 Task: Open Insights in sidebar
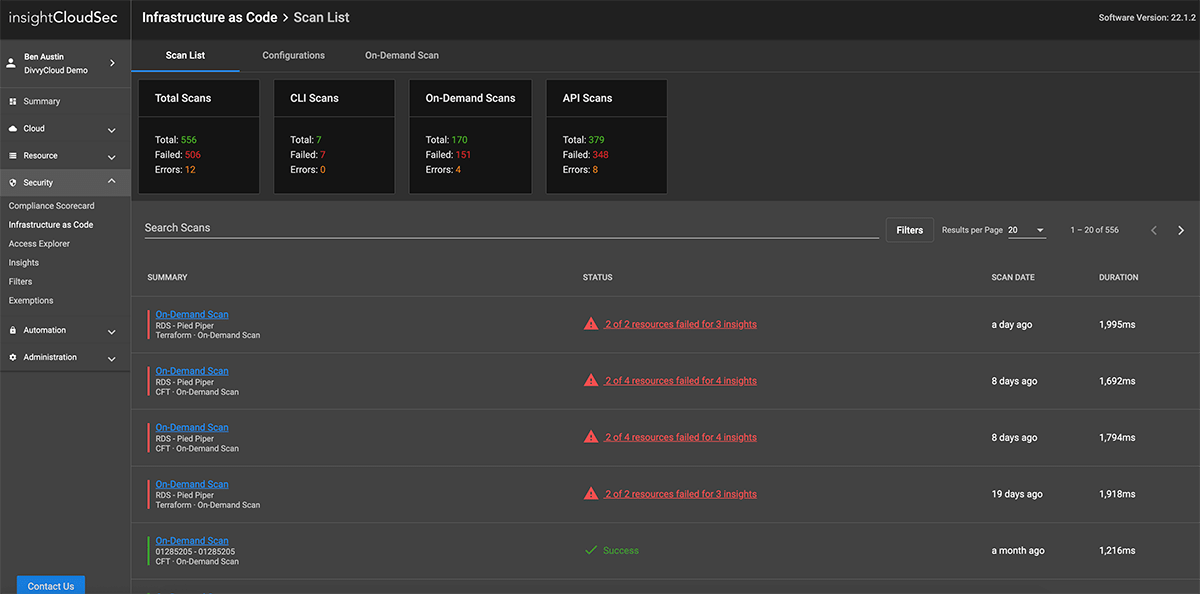click(x=24, y=263)
